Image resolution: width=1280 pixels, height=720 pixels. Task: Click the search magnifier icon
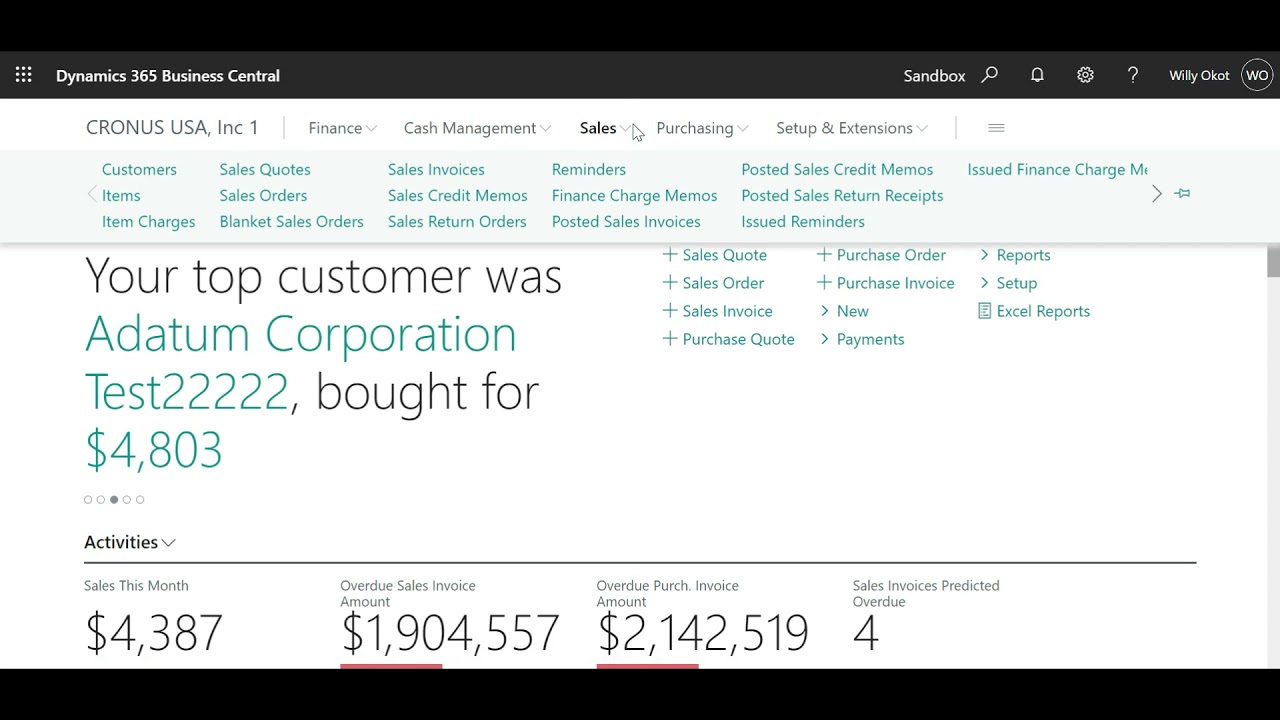click(x=990, y=75)
